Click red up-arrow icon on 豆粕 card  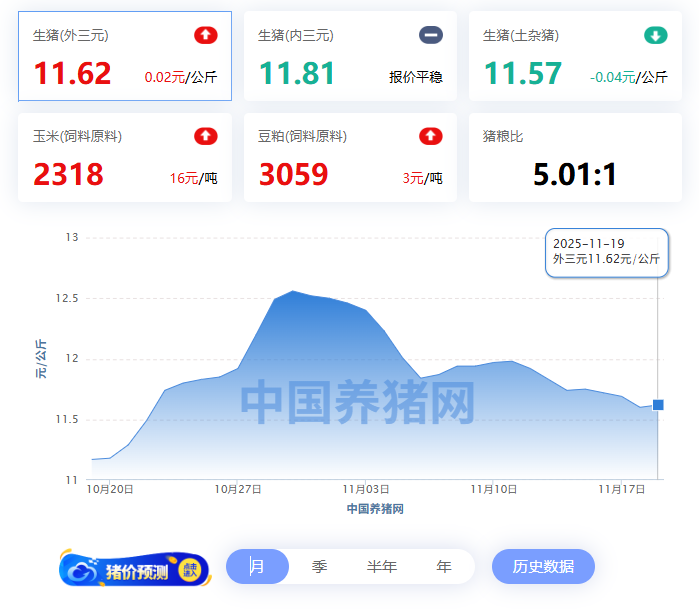[430, 136]
